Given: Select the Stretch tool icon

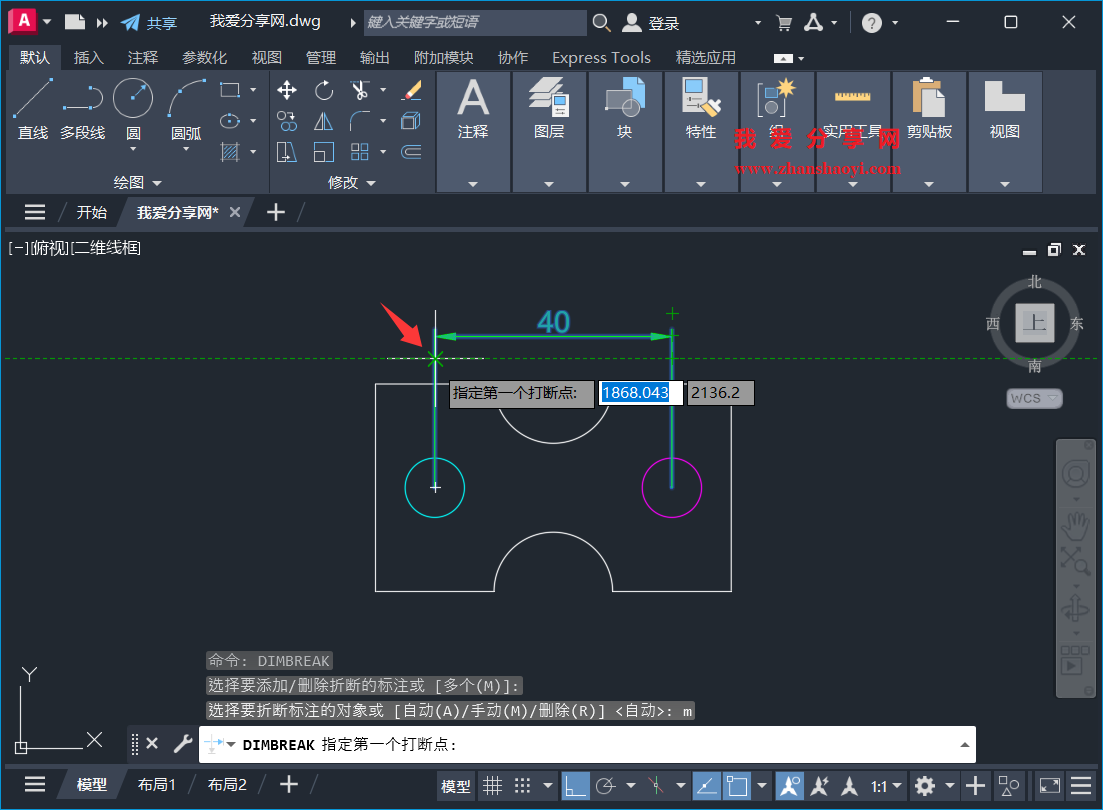Looking at the screenshot, I should coord(287,152).
